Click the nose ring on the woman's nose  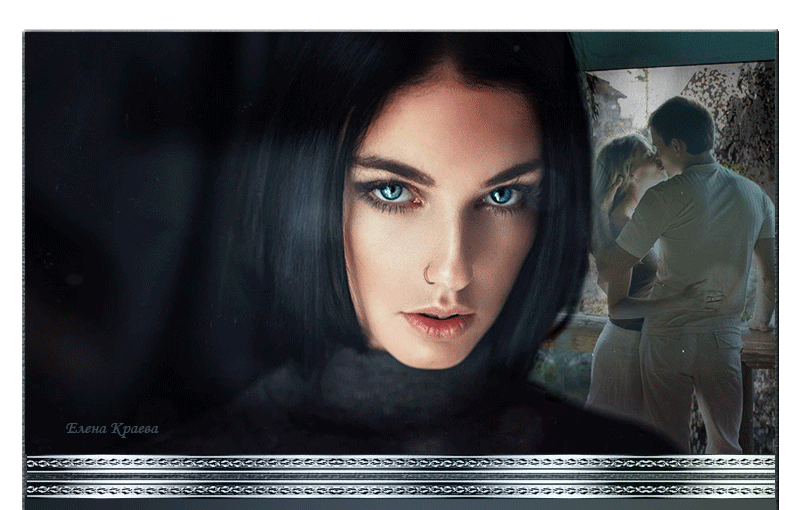pyautogui.click(x=430, y=273)
